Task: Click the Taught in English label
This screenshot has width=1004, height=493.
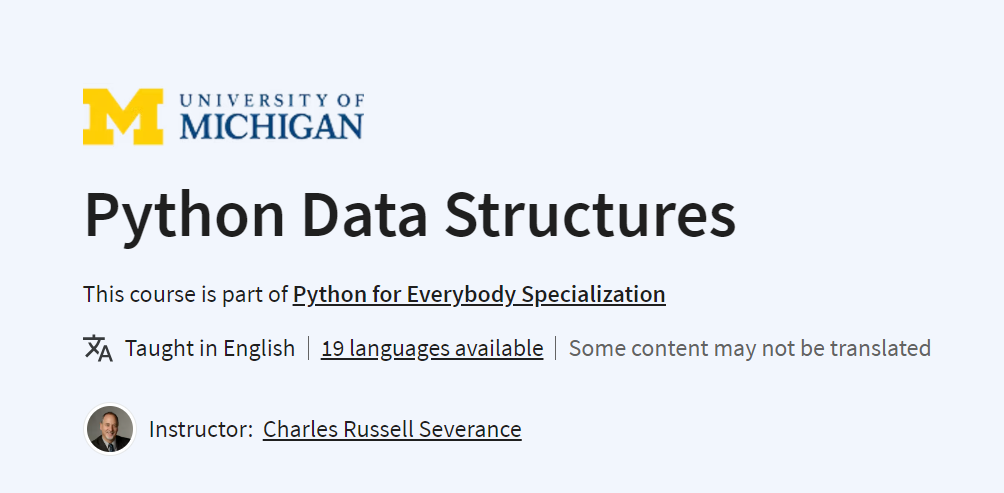Action: 210,348
